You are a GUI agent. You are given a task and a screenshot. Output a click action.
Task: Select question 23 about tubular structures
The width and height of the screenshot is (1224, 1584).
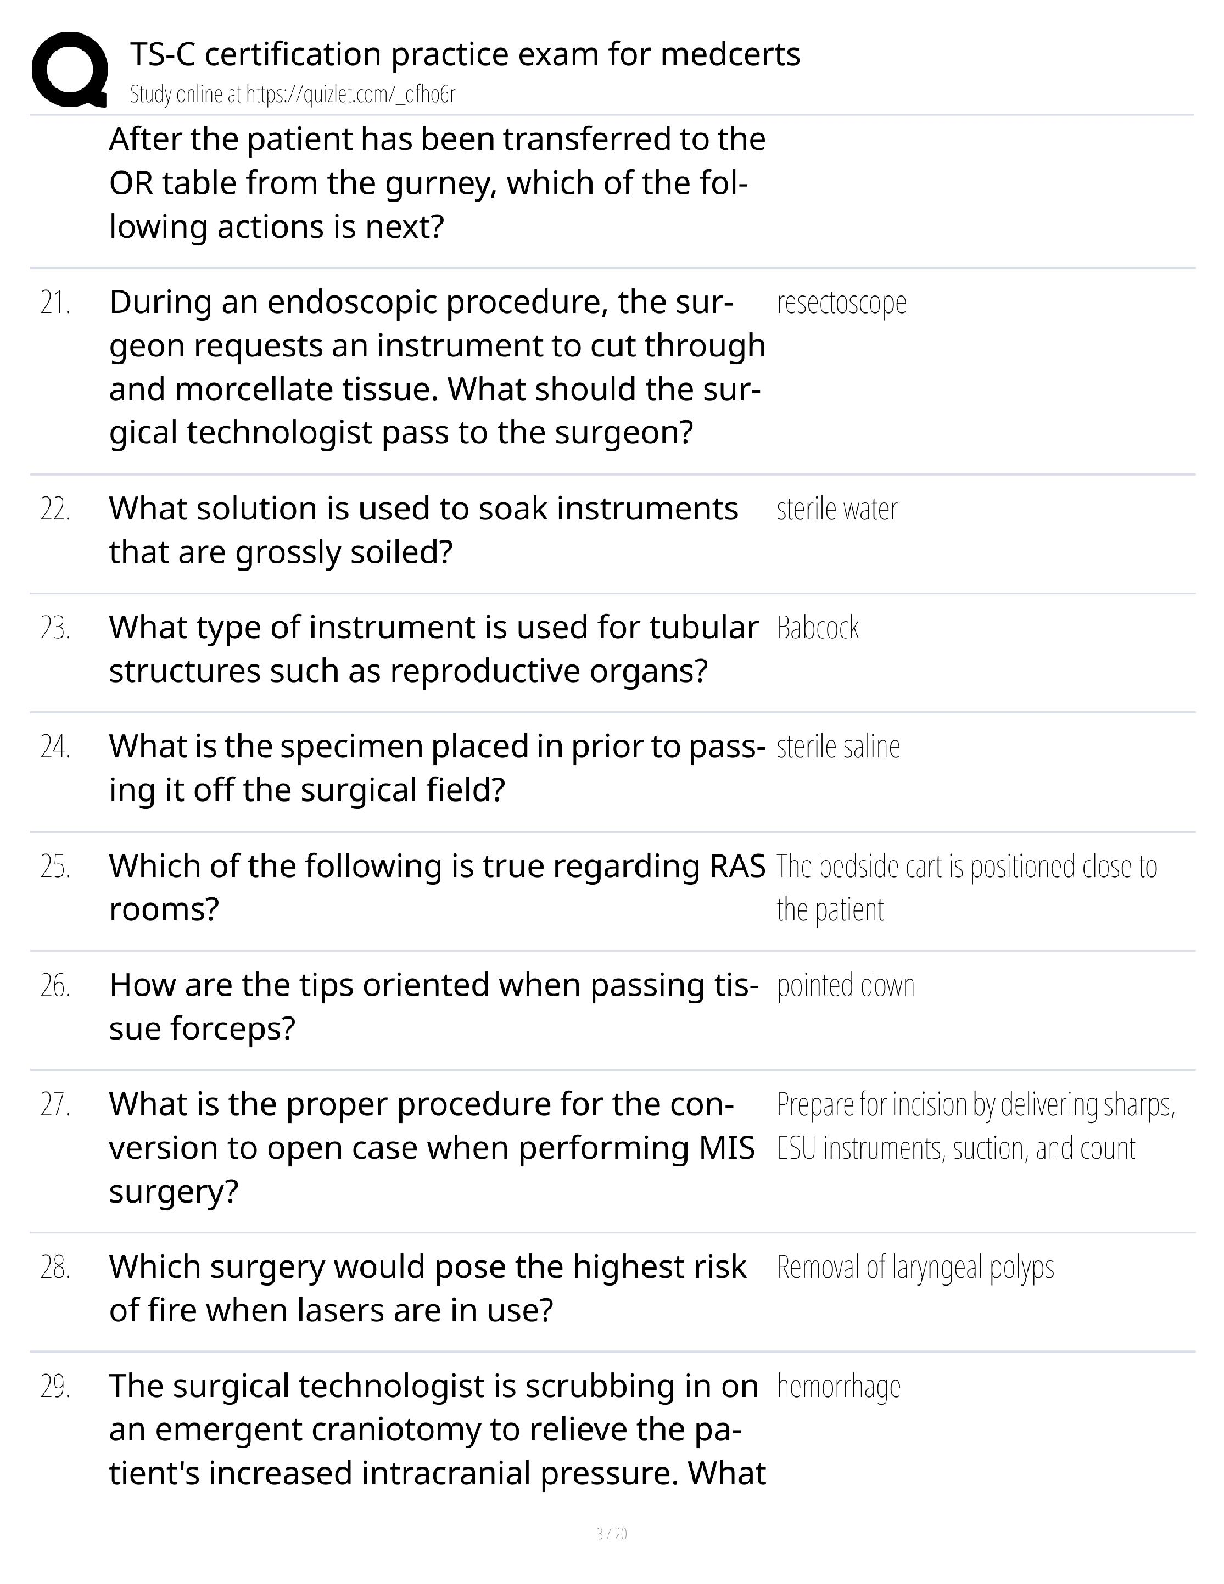[x=434, y=649]
